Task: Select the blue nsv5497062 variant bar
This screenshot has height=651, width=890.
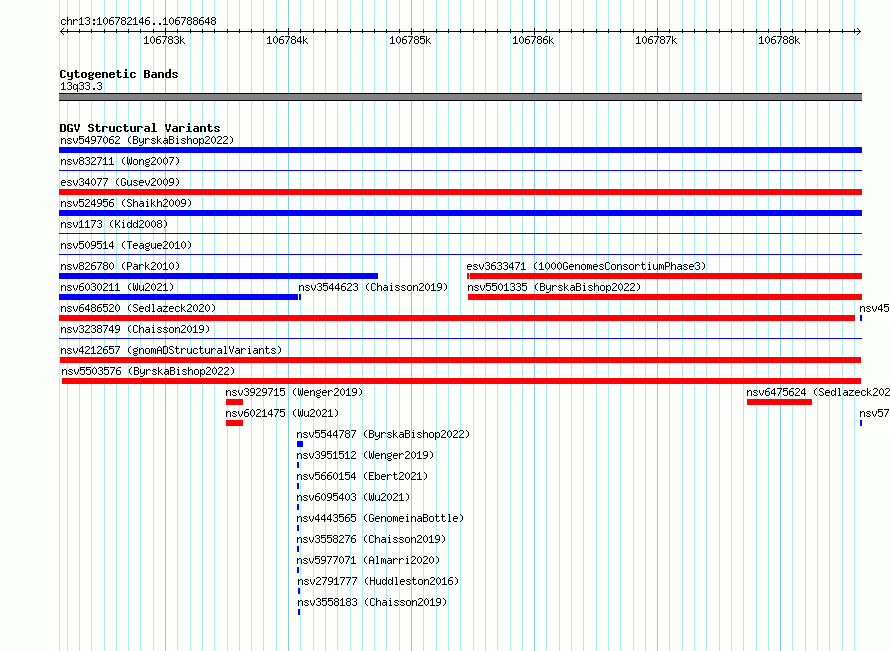Action: 460,150
